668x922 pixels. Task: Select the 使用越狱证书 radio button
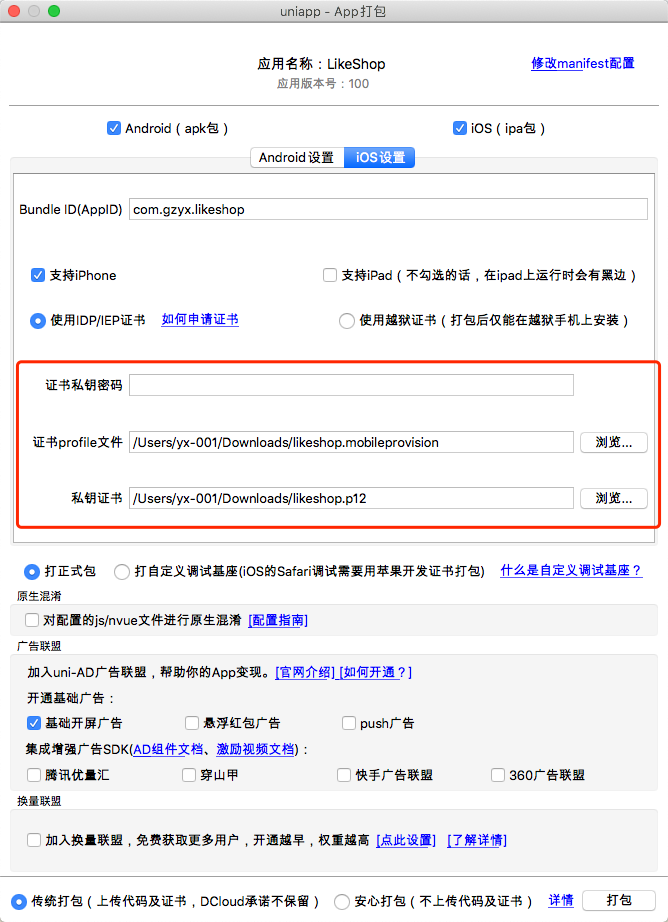click(347, 320)
